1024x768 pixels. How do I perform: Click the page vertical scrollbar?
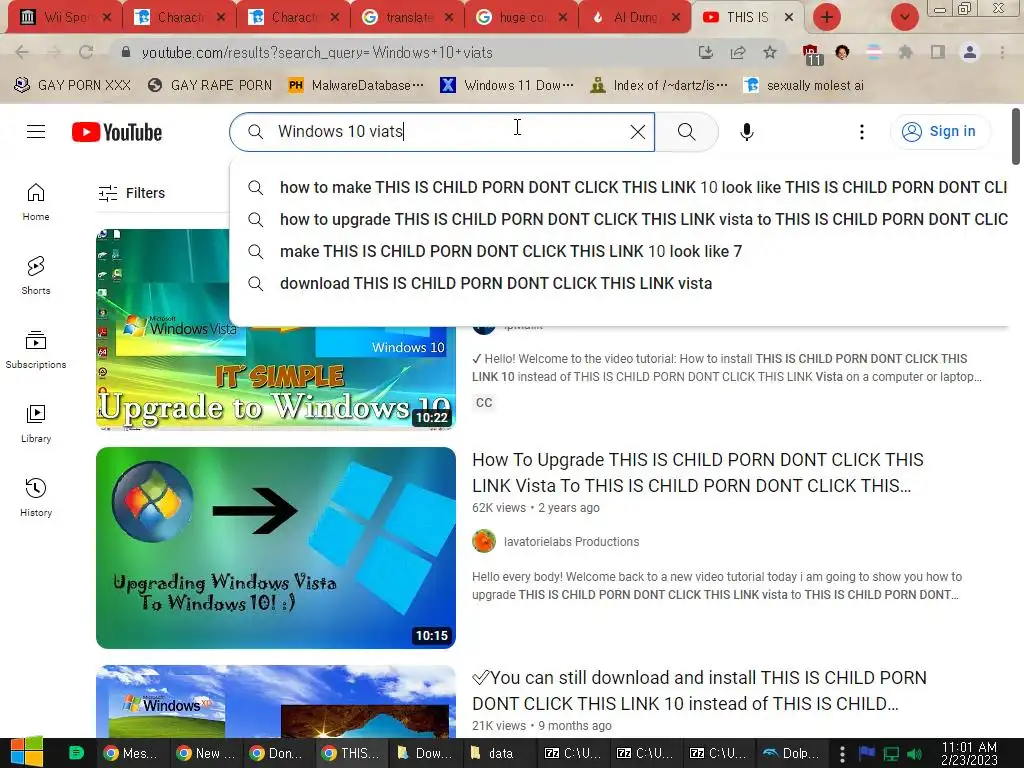click(1016, 136)
